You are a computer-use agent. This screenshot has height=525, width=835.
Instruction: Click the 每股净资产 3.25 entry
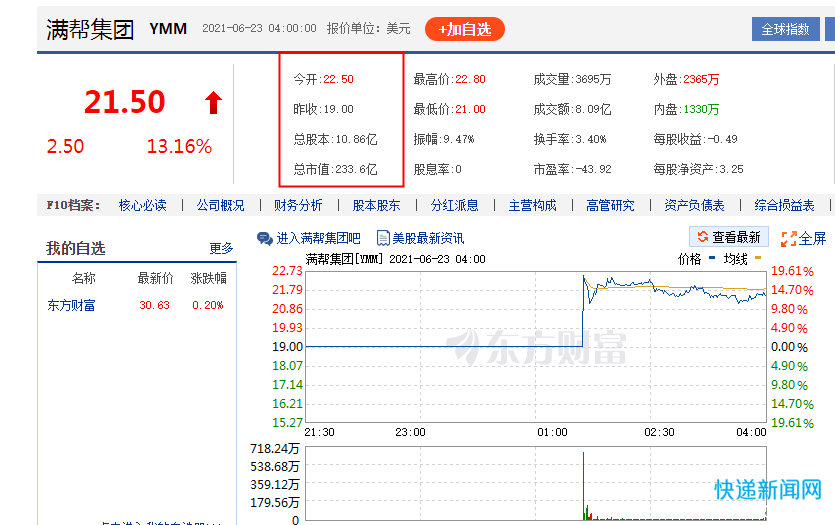699,169
